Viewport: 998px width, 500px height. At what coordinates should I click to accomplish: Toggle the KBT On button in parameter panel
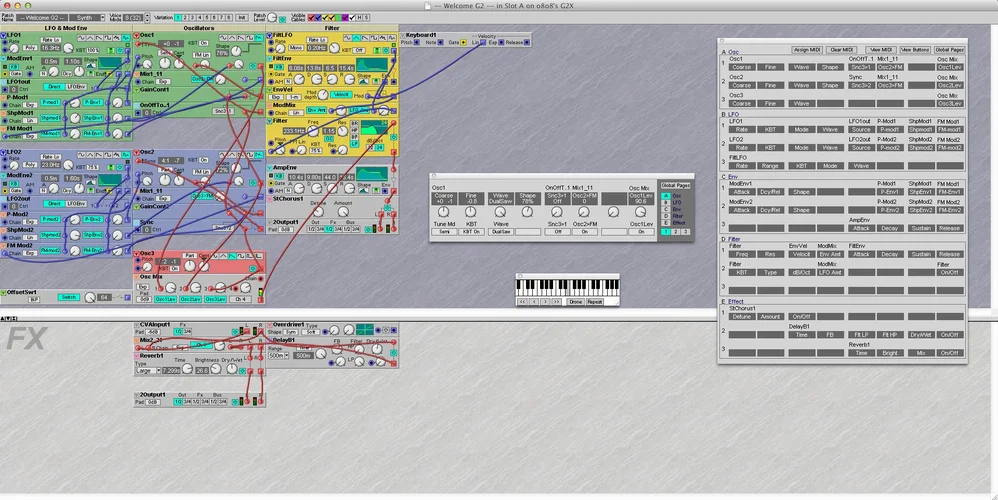[x=472, y=231]
